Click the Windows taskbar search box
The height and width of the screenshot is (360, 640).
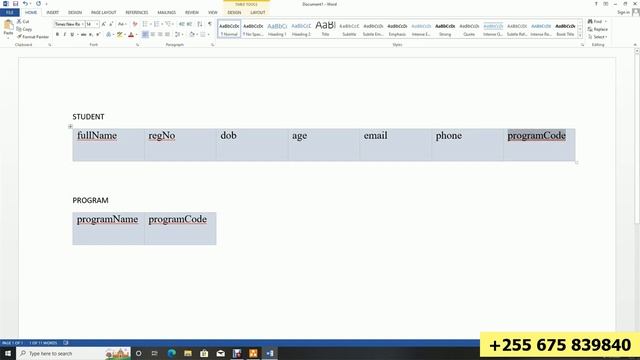click(x=73, y=353)
